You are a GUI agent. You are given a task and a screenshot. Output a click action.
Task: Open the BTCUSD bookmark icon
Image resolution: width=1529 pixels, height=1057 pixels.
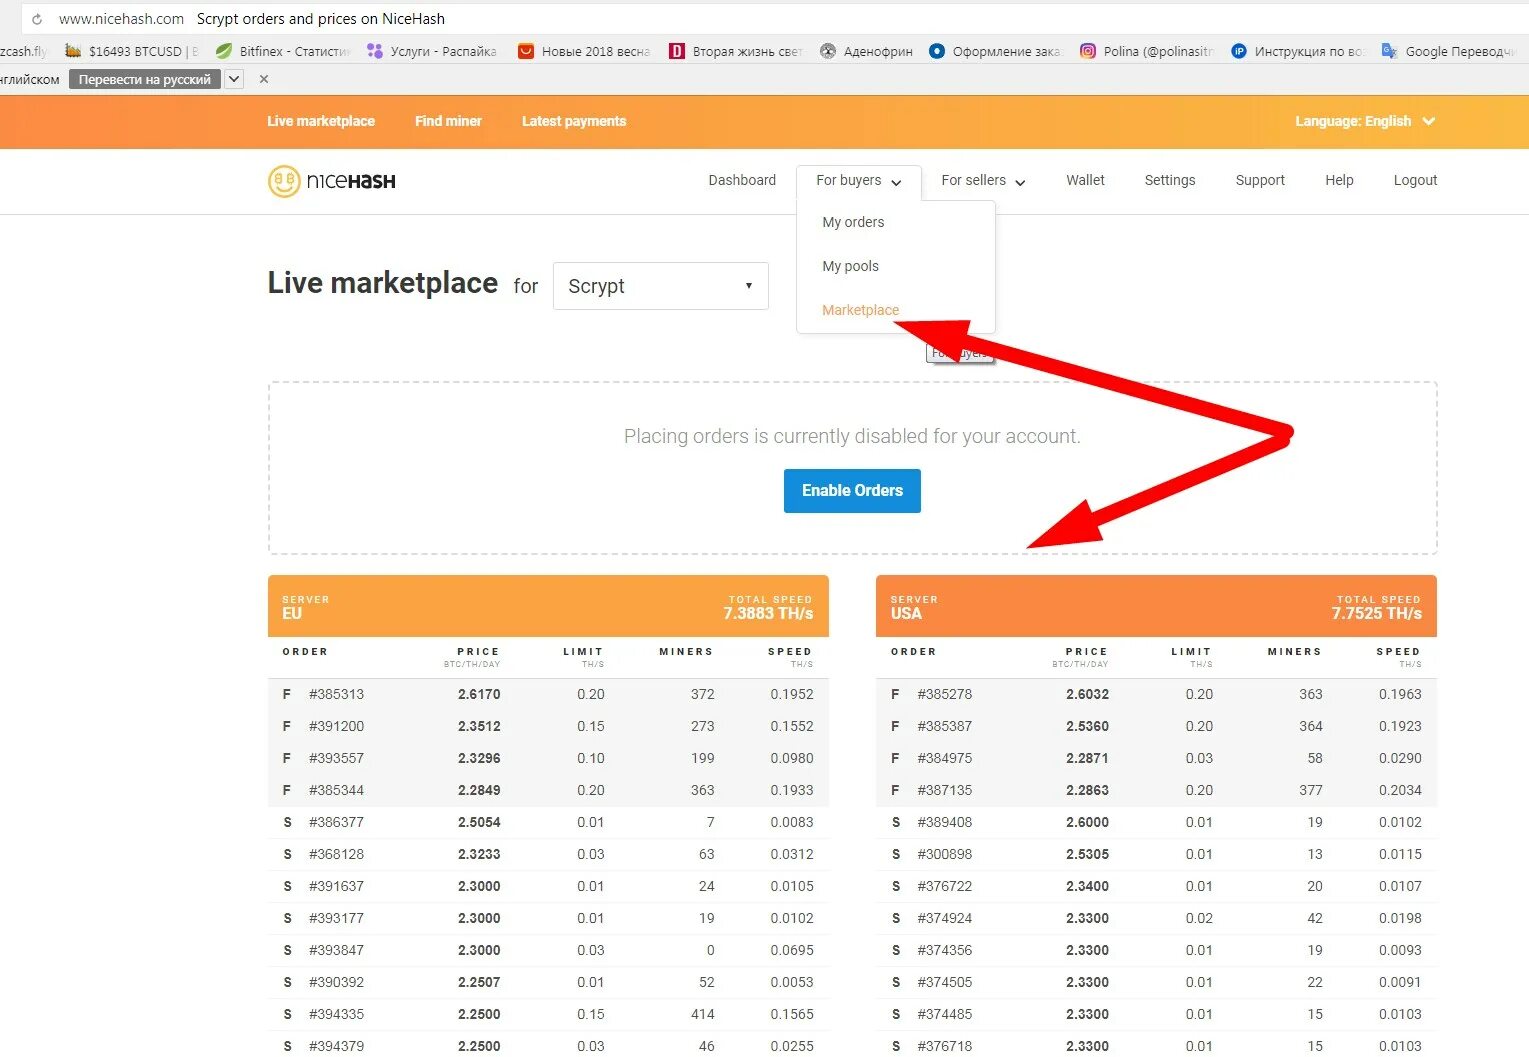tap(73, 51)
